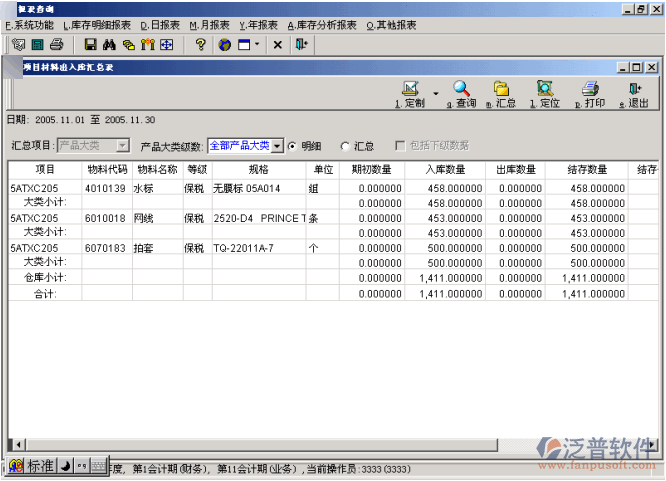The image size is (666, 481).
Task: Open the 系统功能 menu
Action: coord(30,25)
